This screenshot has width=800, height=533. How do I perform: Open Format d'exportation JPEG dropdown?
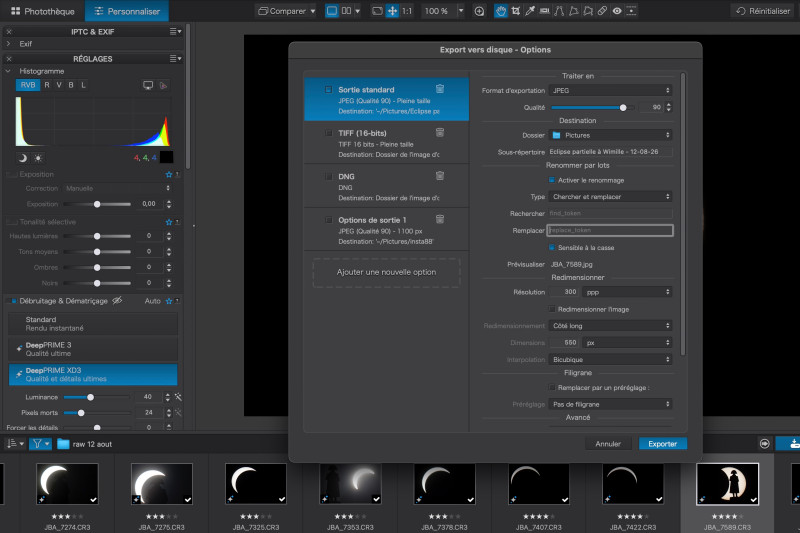(611, 90)
